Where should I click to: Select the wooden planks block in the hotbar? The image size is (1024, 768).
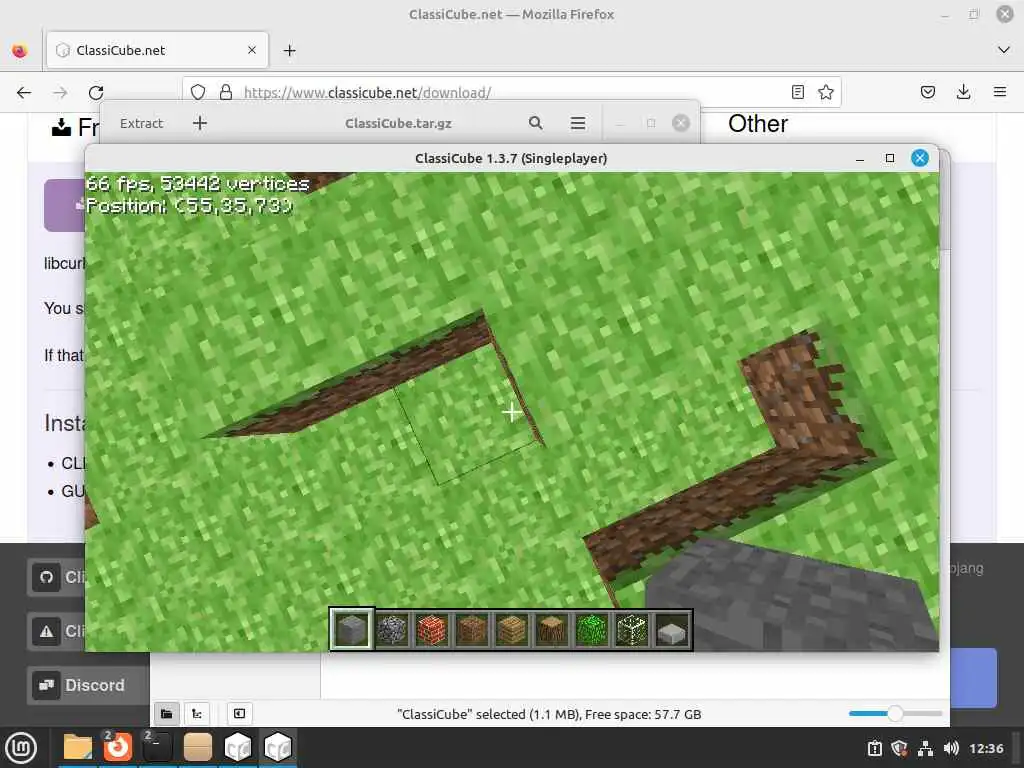click(512, 630)
